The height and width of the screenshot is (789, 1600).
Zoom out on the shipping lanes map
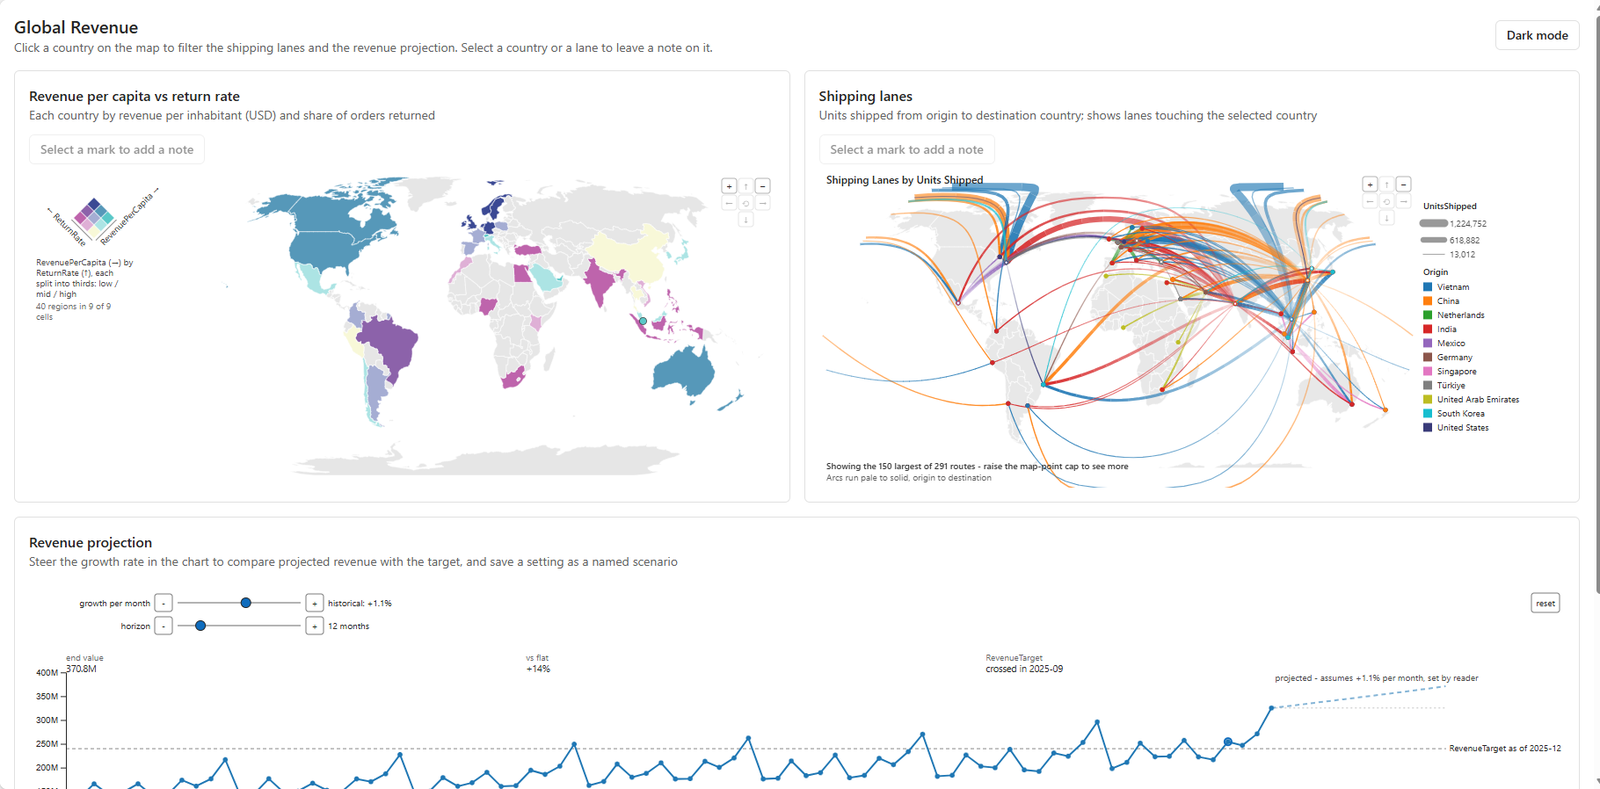click(1404, 184)
